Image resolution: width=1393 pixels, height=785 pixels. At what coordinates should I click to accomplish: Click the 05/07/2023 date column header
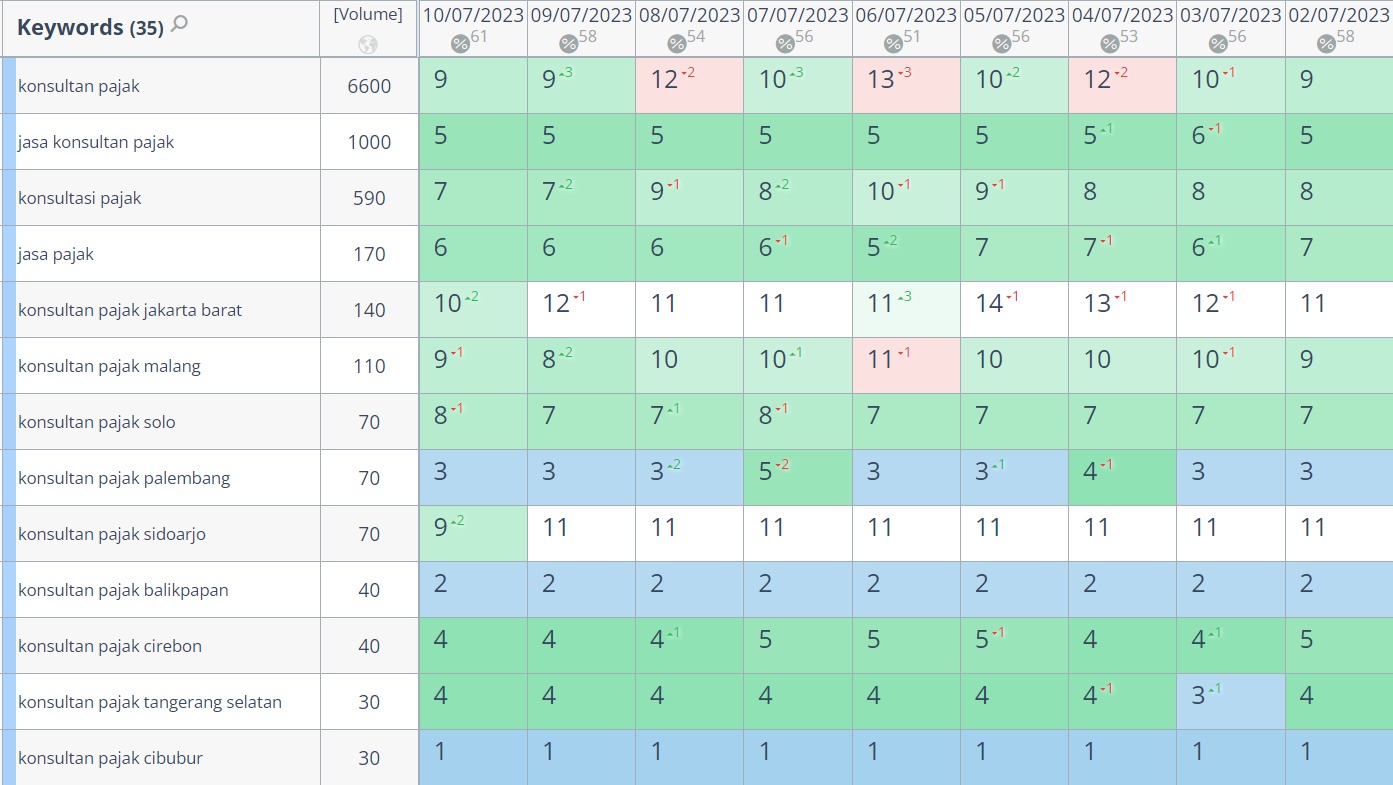coord(1014,15)
